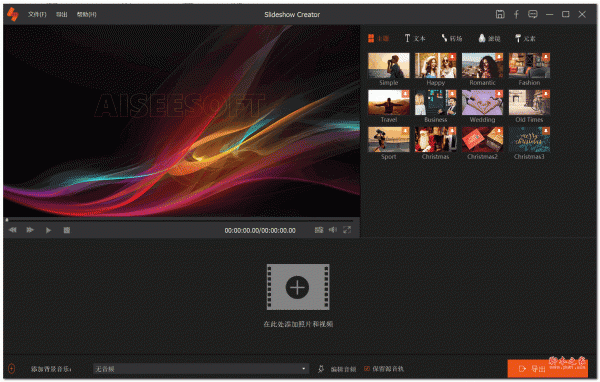Add photos and videos with plus button
Screen dimensions: 600x382
(298, 287)
